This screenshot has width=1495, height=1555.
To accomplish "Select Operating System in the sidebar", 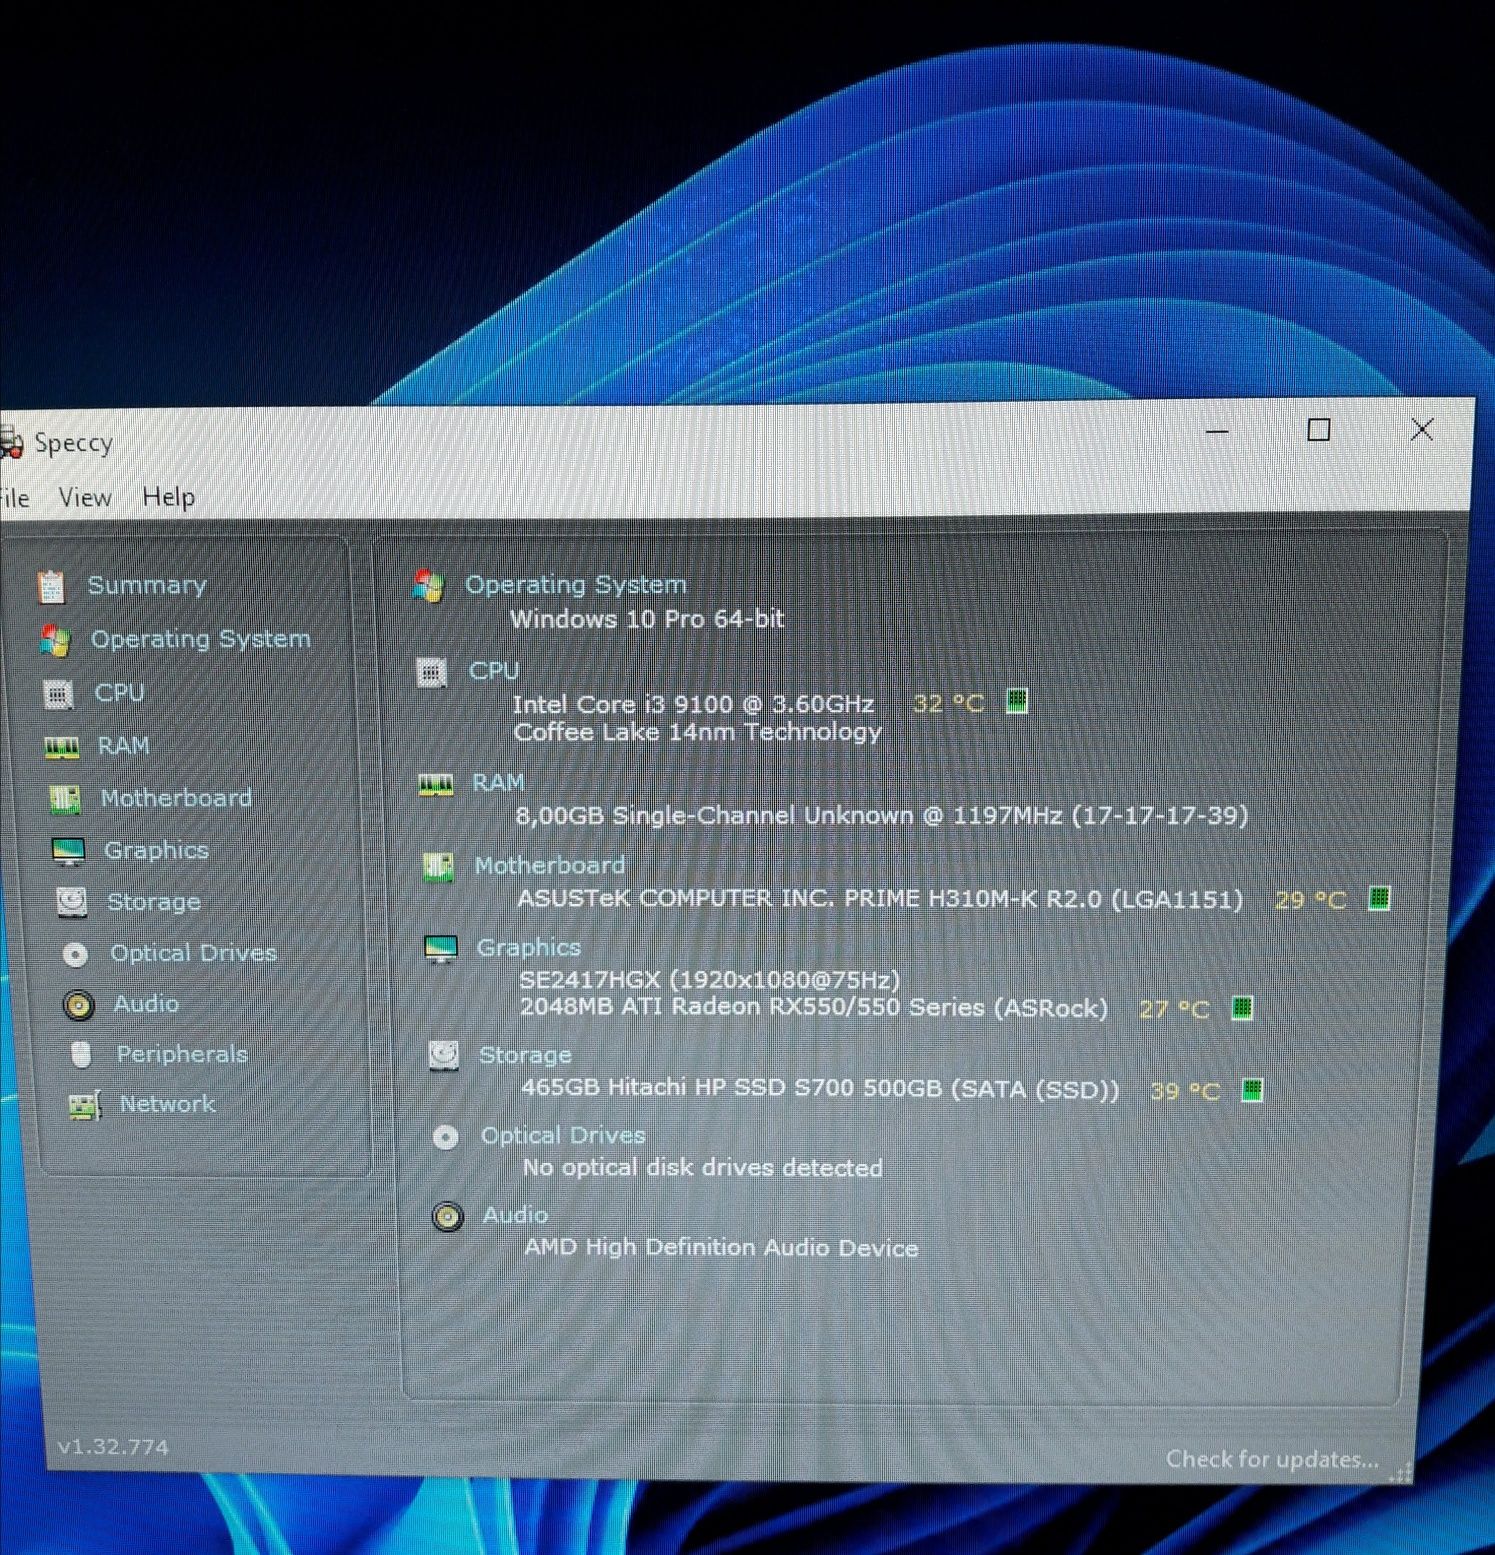I will 201,639.
